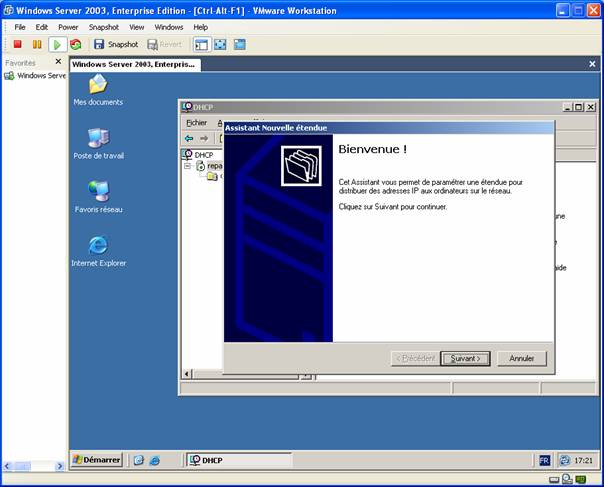Open the Démarrer start menu
This screenshot has width=604, height=487.
(97, 460)
